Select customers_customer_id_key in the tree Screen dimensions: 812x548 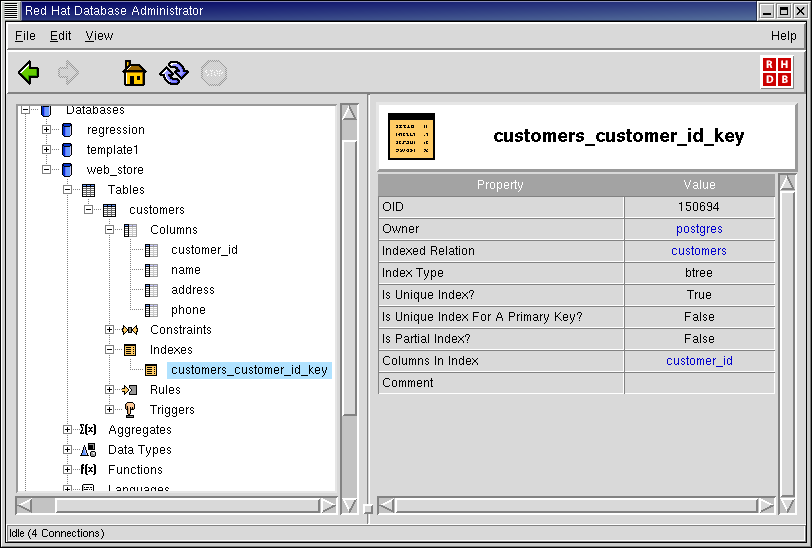coord(249,370)
